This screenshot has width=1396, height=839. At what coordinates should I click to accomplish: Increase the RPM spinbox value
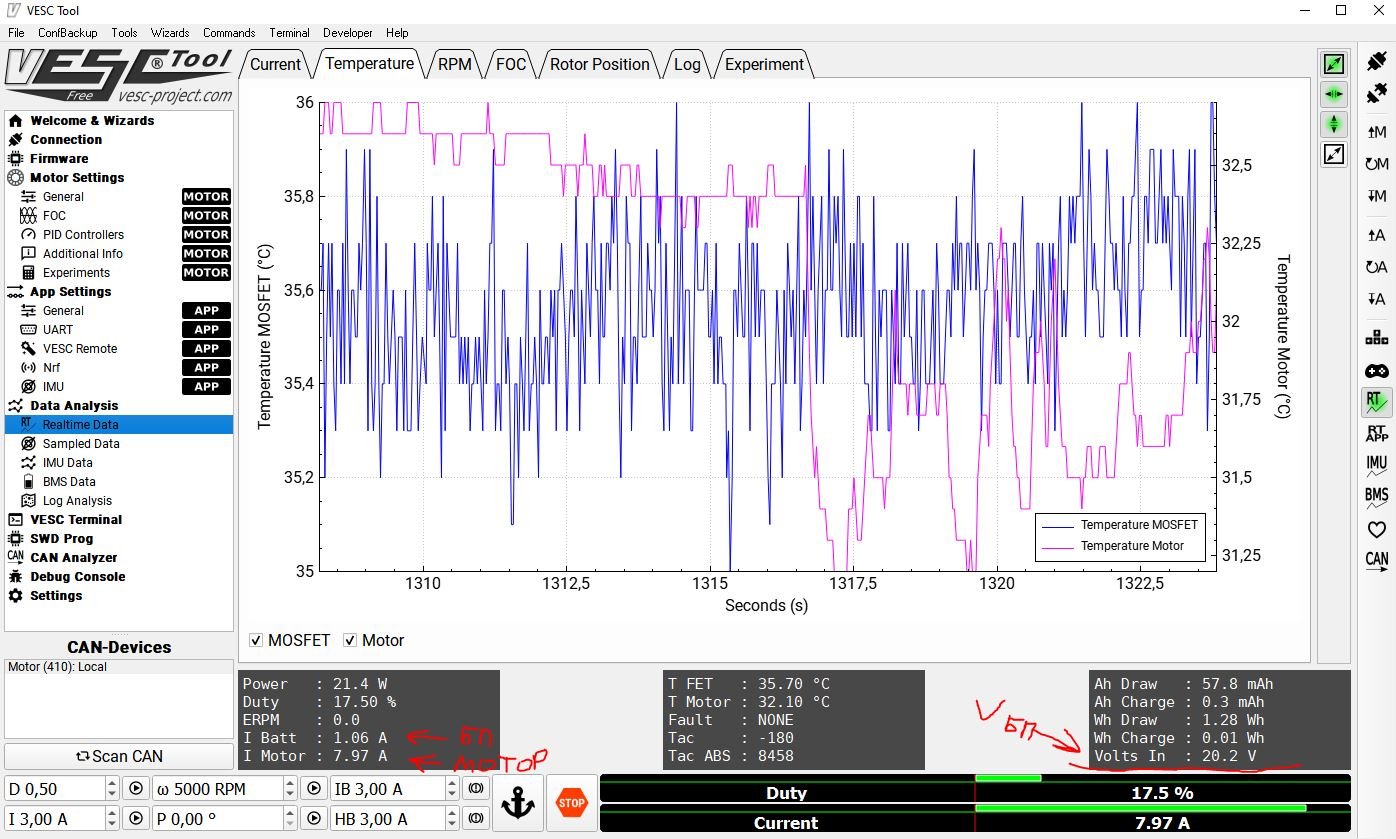(x=291, y=784)
